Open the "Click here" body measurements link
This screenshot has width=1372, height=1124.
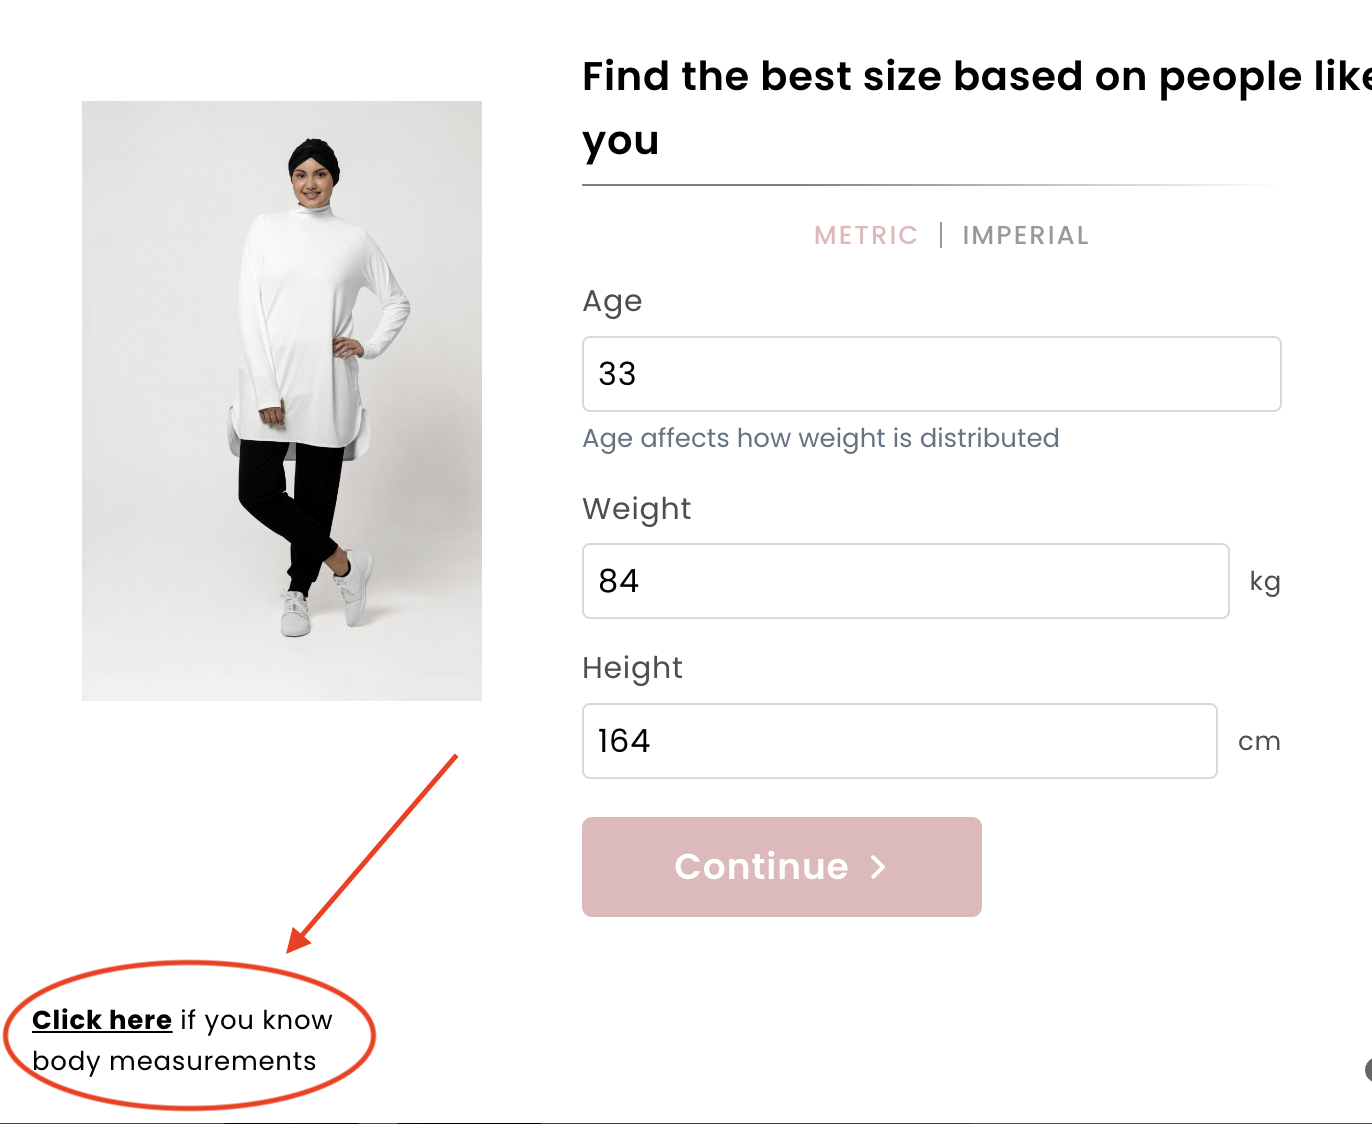(x=102, y=1020)
